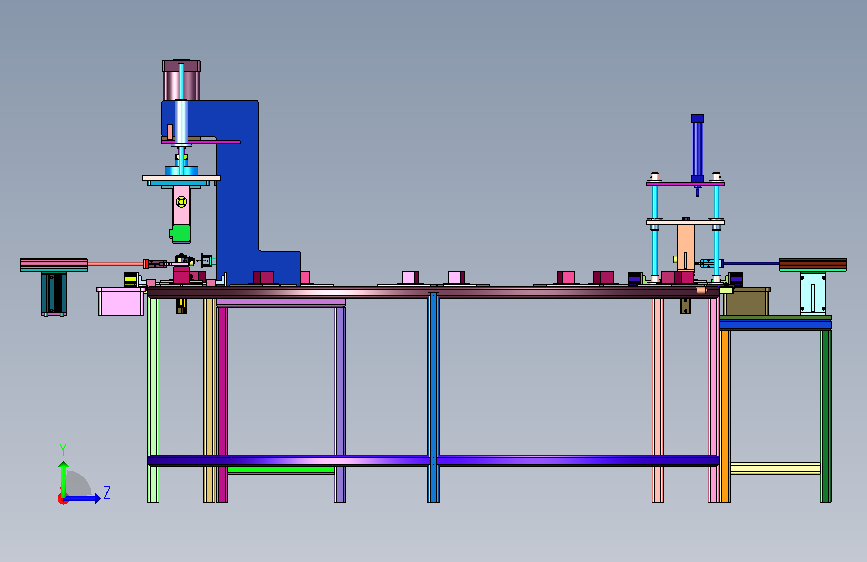
Task: Select the pink cylinder on top of the press
Action: 181,81
